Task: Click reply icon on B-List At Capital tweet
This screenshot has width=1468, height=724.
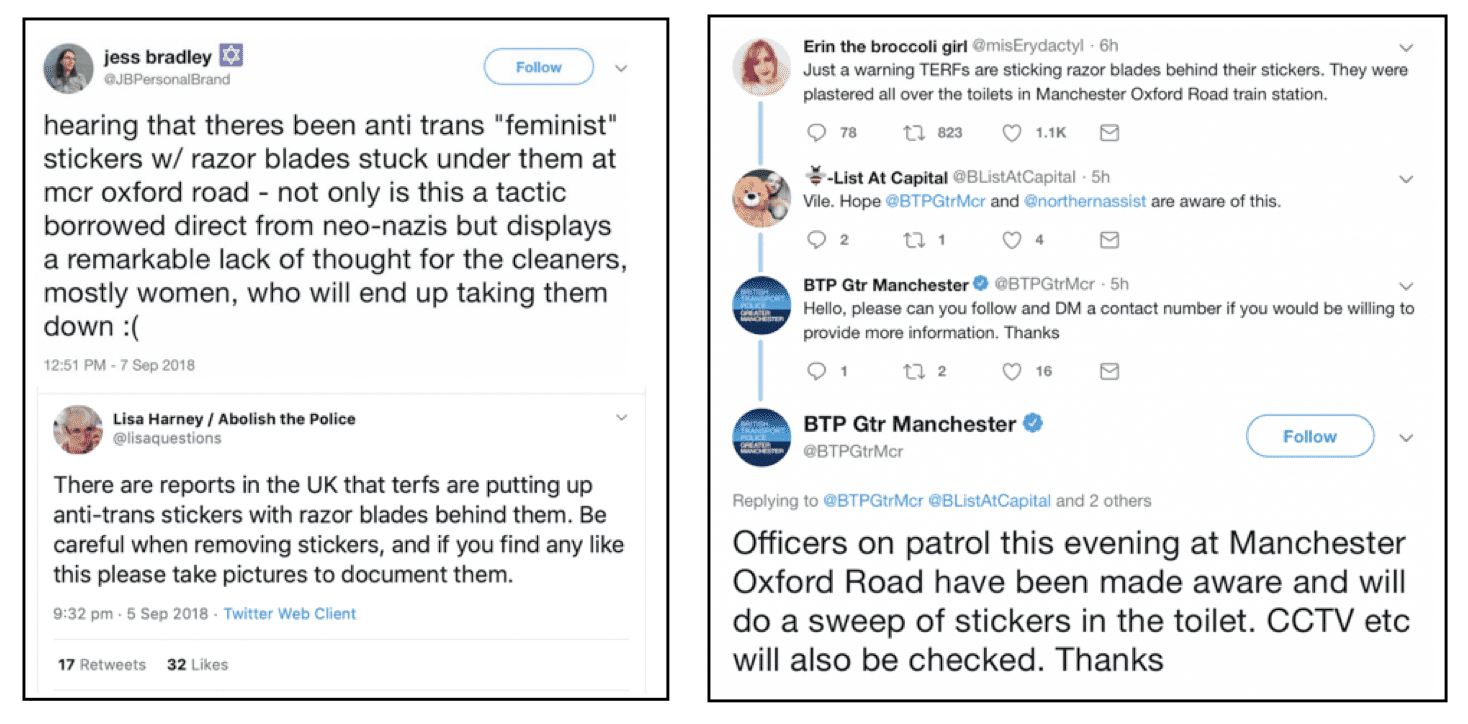Action: 817,240
